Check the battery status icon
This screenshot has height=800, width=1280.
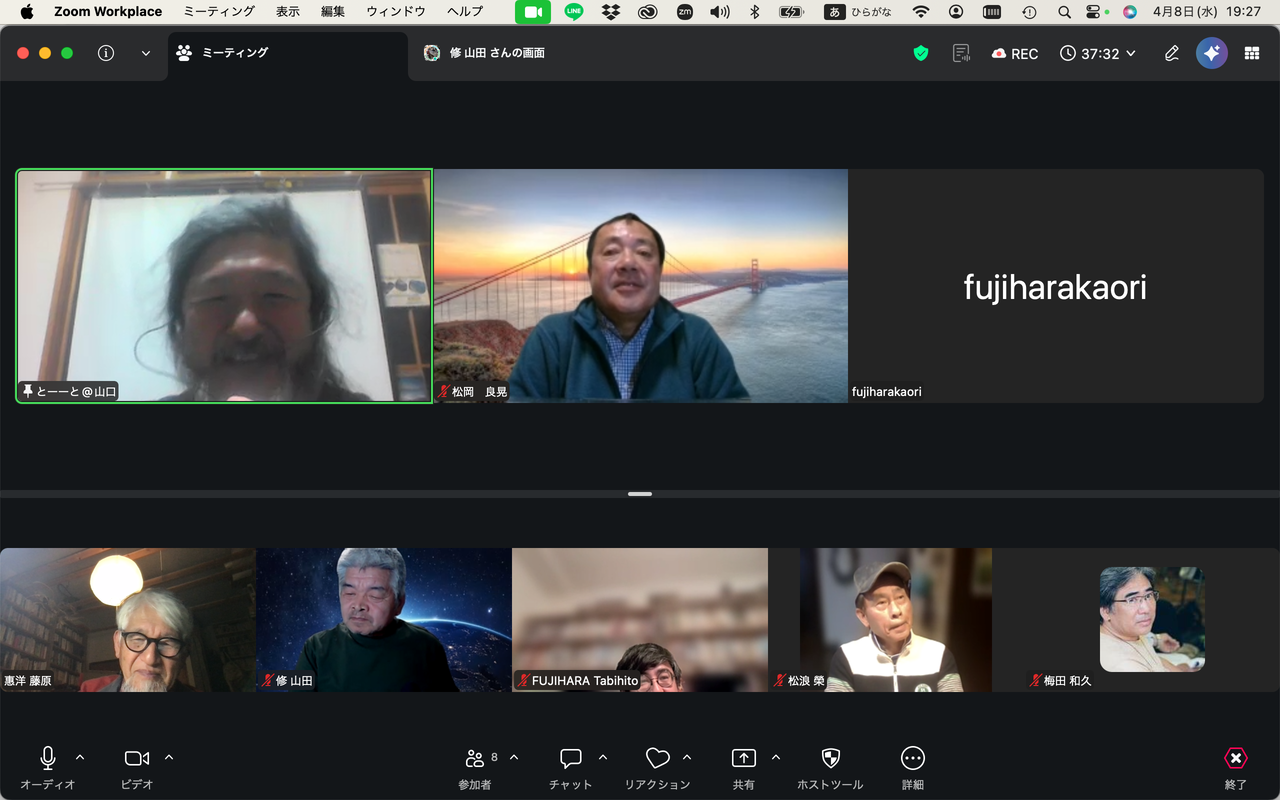pyautogui.click(x=792, y=12)
